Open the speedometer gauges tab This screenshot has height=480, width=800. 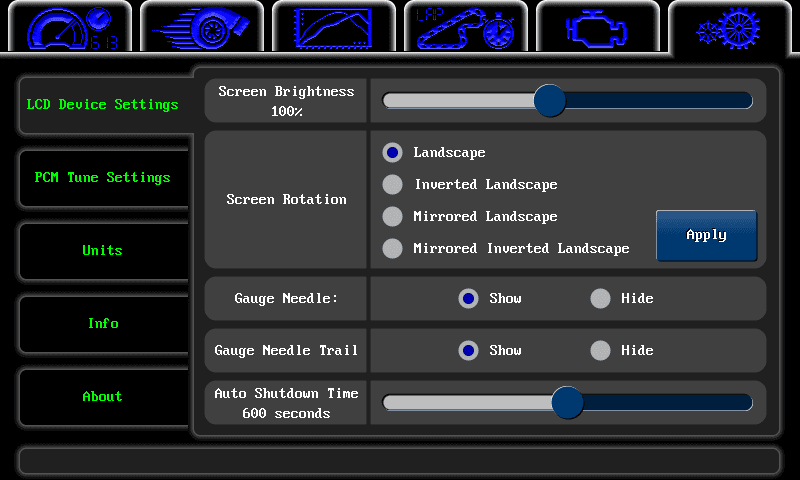pos(66,27)
